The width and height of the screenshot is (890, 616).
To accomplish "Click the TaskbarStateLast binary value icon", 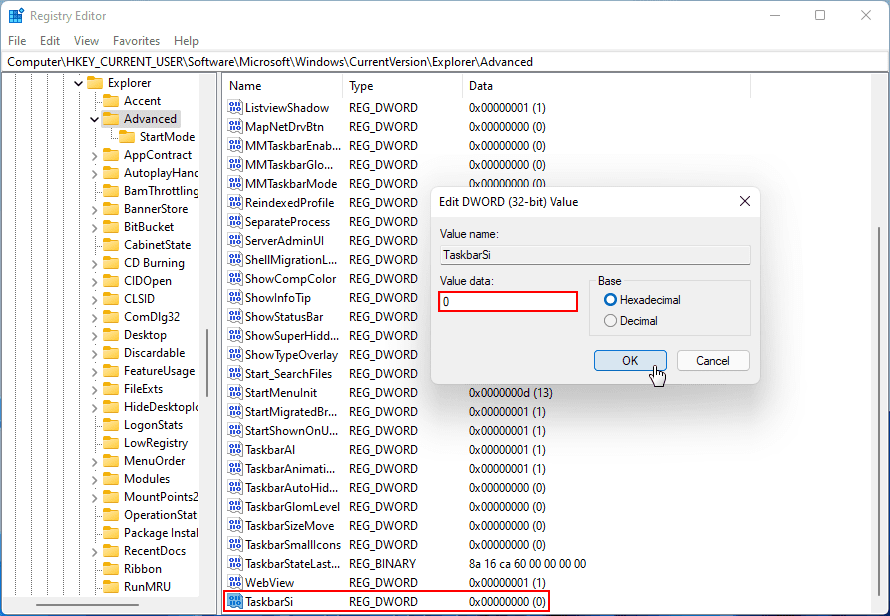I will [x=234, y=564].
